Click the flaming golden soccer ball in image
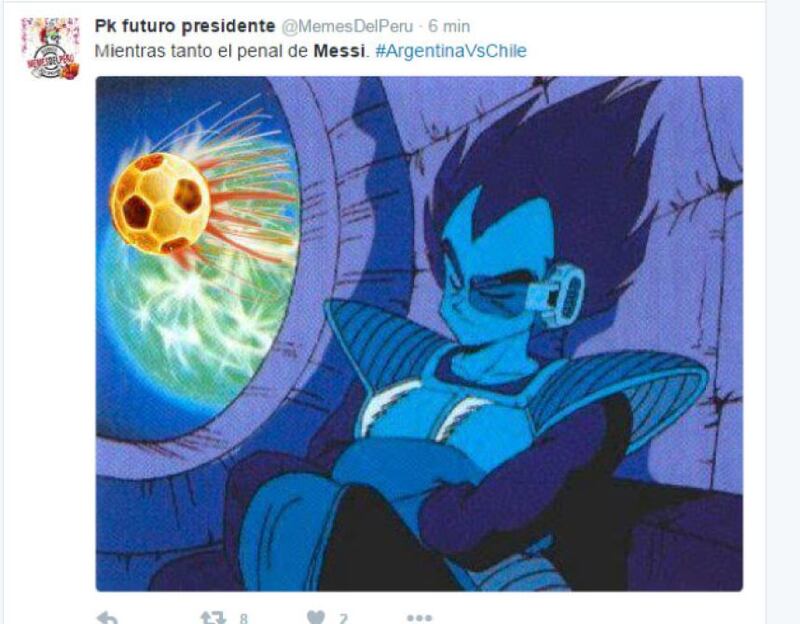The image size is (800, 624). point(161,203)
